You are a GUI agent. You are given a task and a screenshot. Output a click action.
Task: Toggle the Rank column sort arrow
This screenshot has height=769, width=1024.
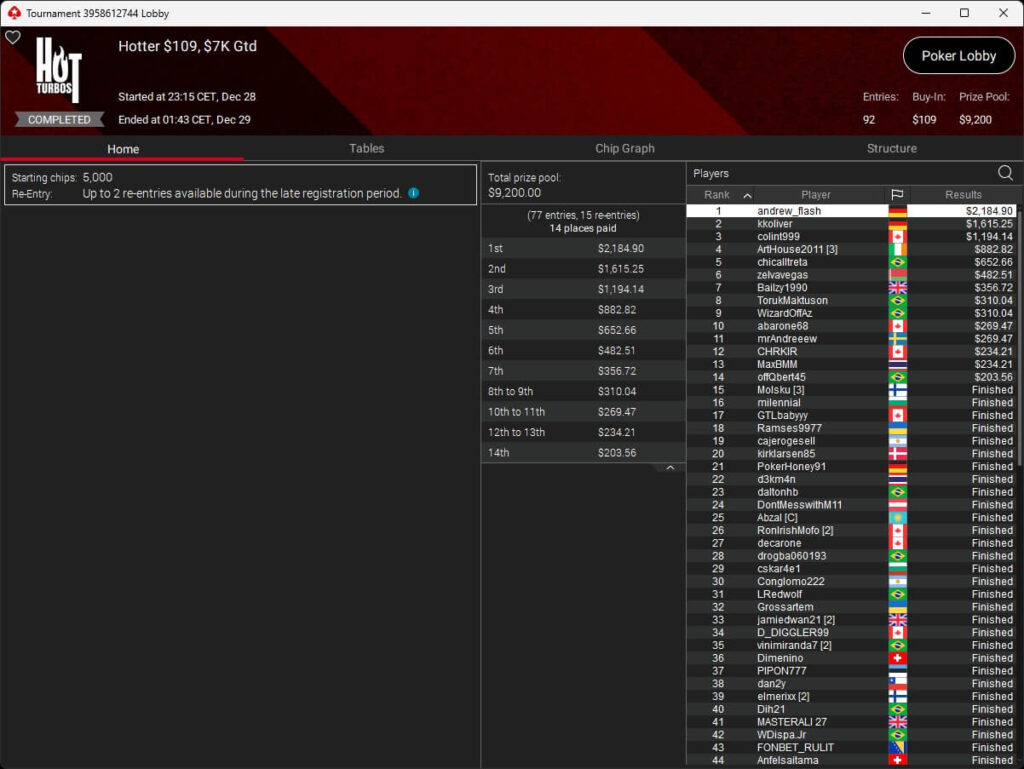tap(747, 195)
